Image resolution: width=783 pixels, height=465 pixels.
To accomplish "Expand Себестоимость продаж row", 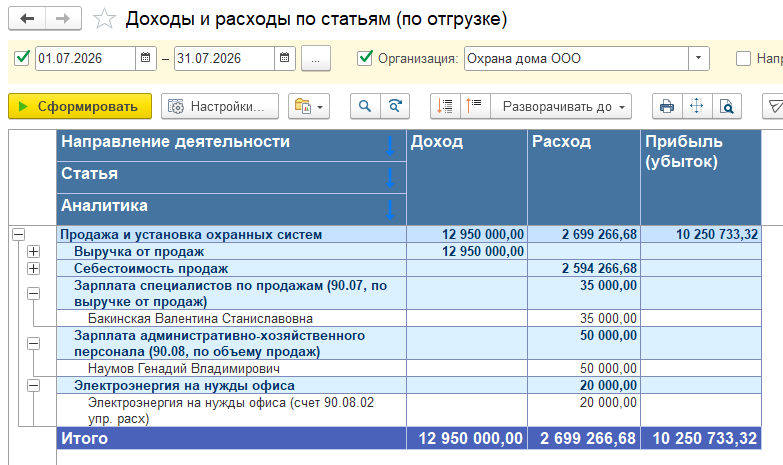I will pos(33,268).
